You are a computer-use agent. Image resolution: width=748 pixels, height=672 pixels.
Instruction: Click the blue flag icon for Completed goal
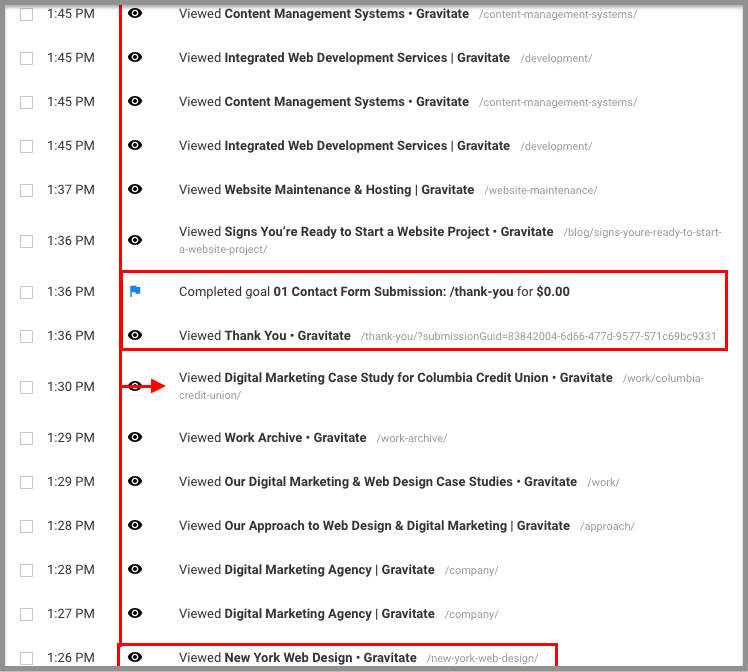pos(135,291)
